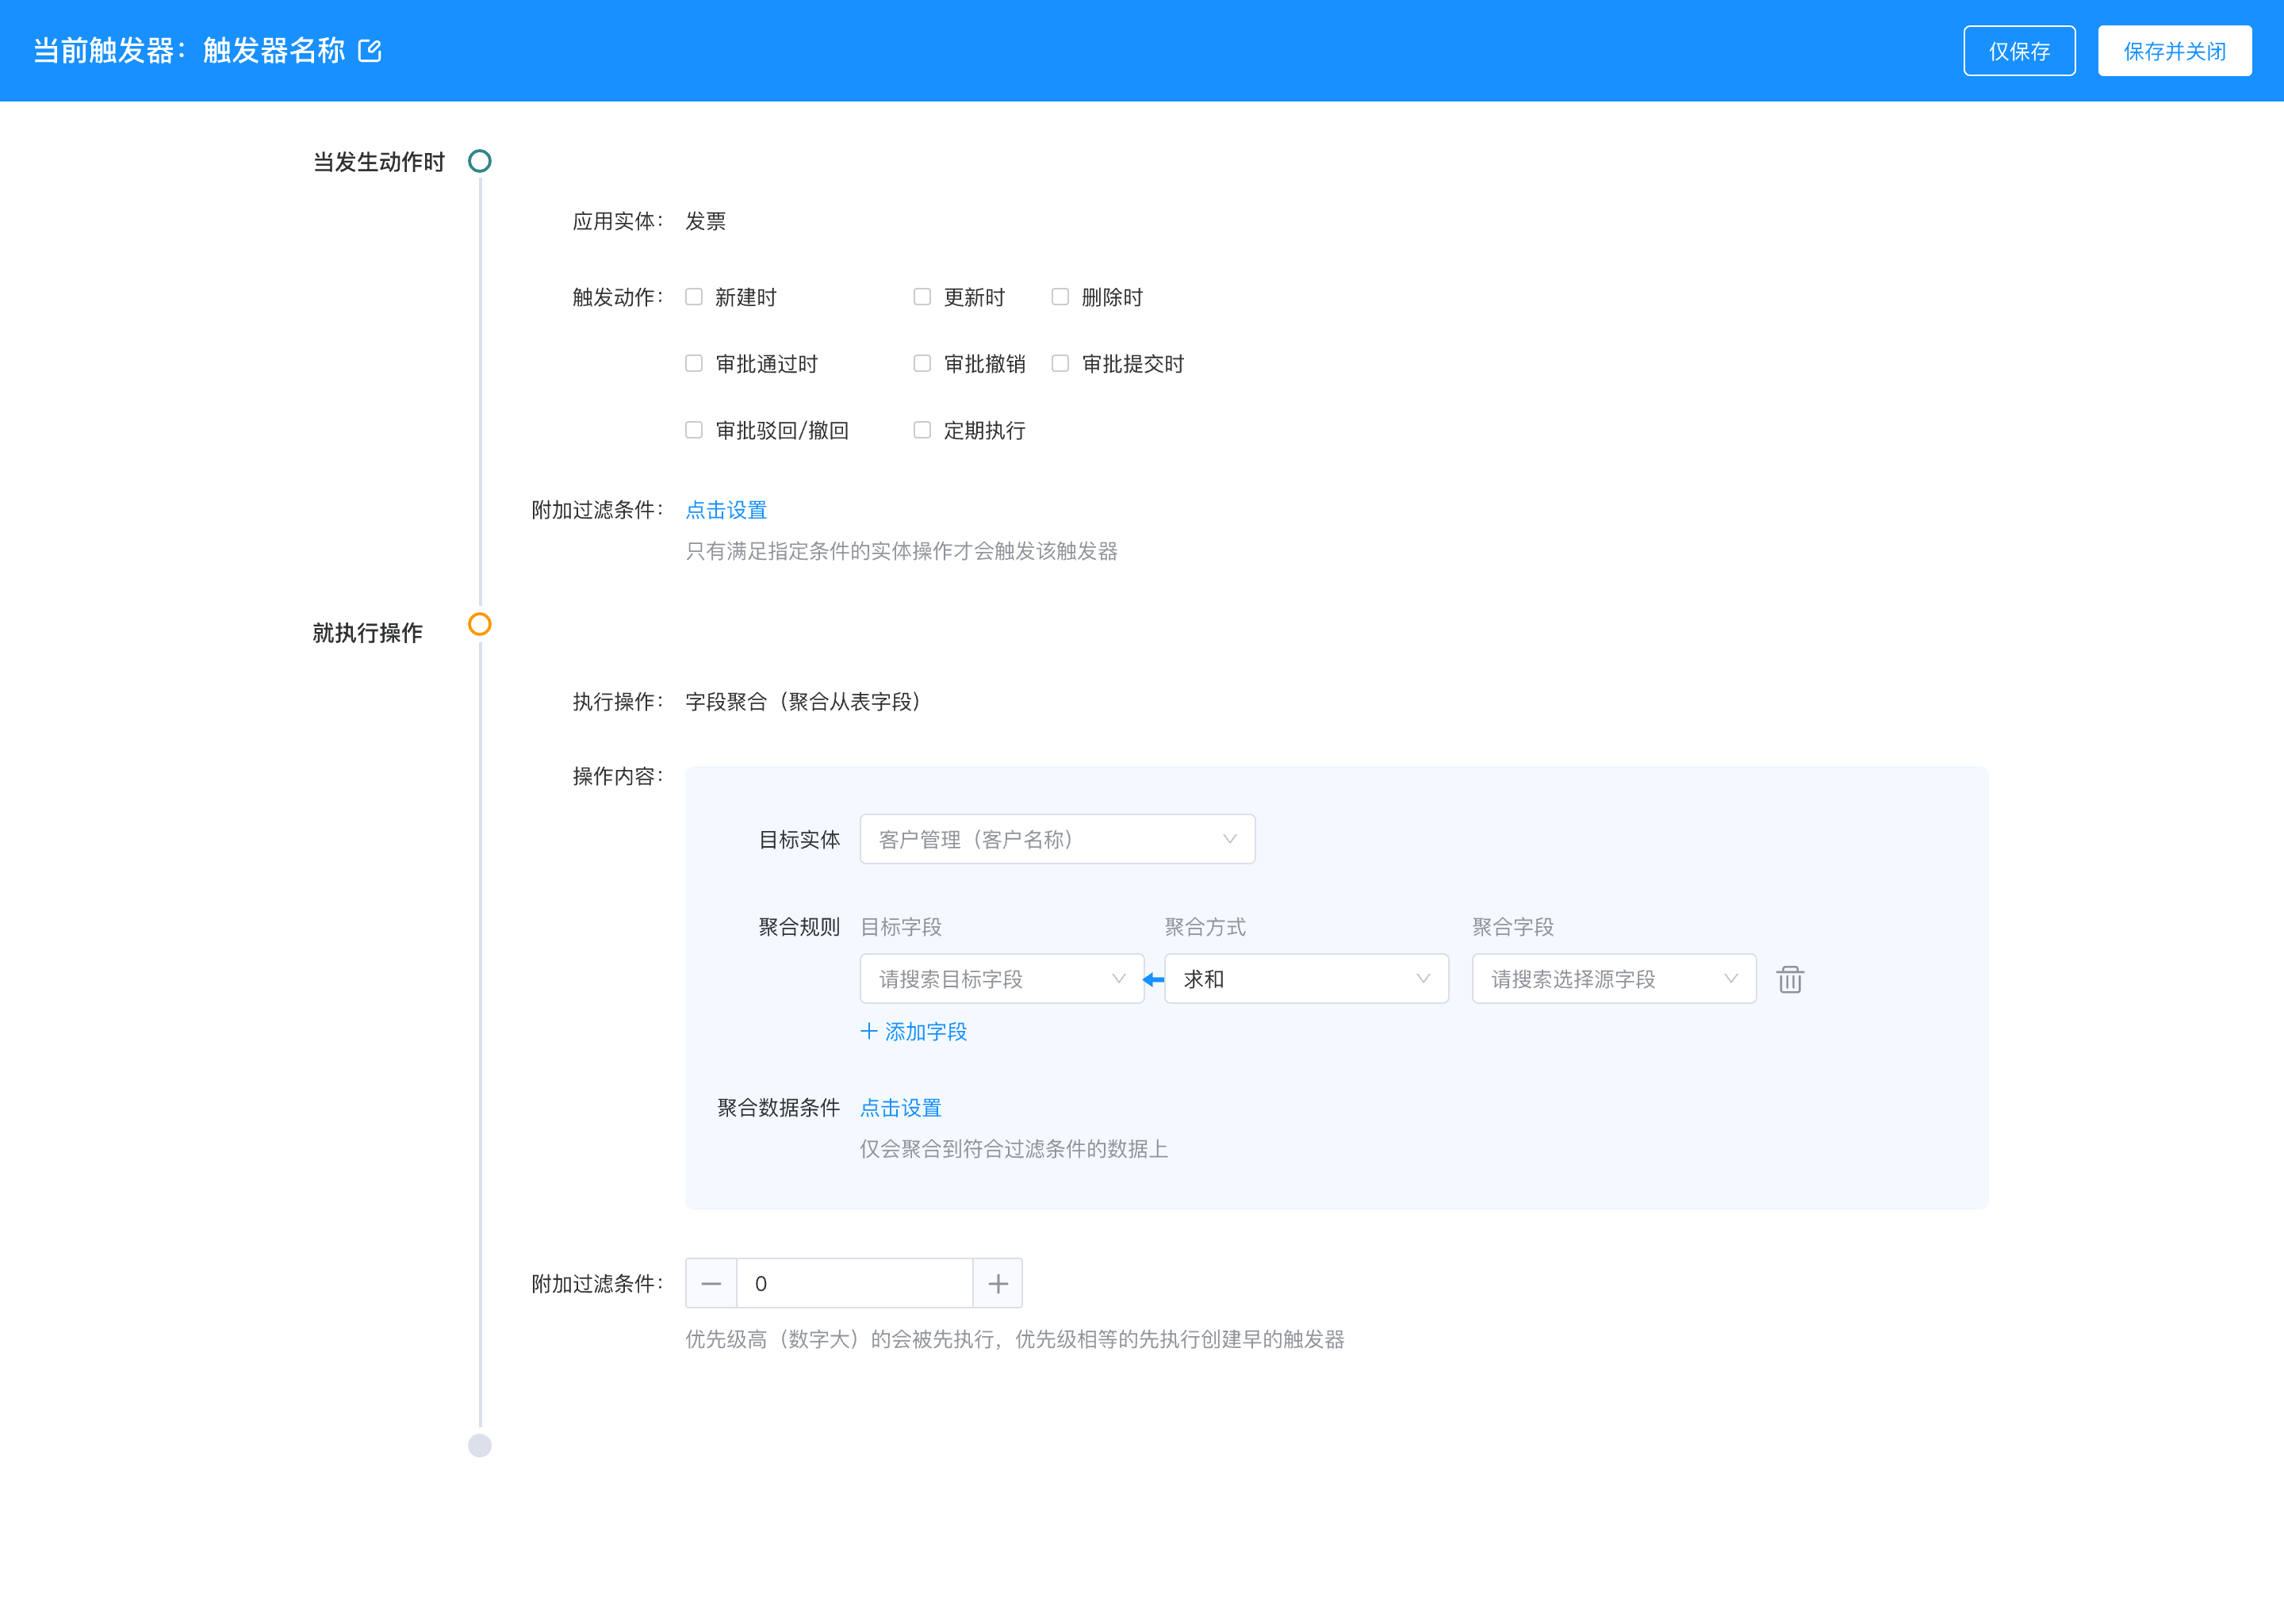This screenshot has height=1624, width=2284.
Task: Check the 定期执行 checkbox
Action: (x=922, y=429)
